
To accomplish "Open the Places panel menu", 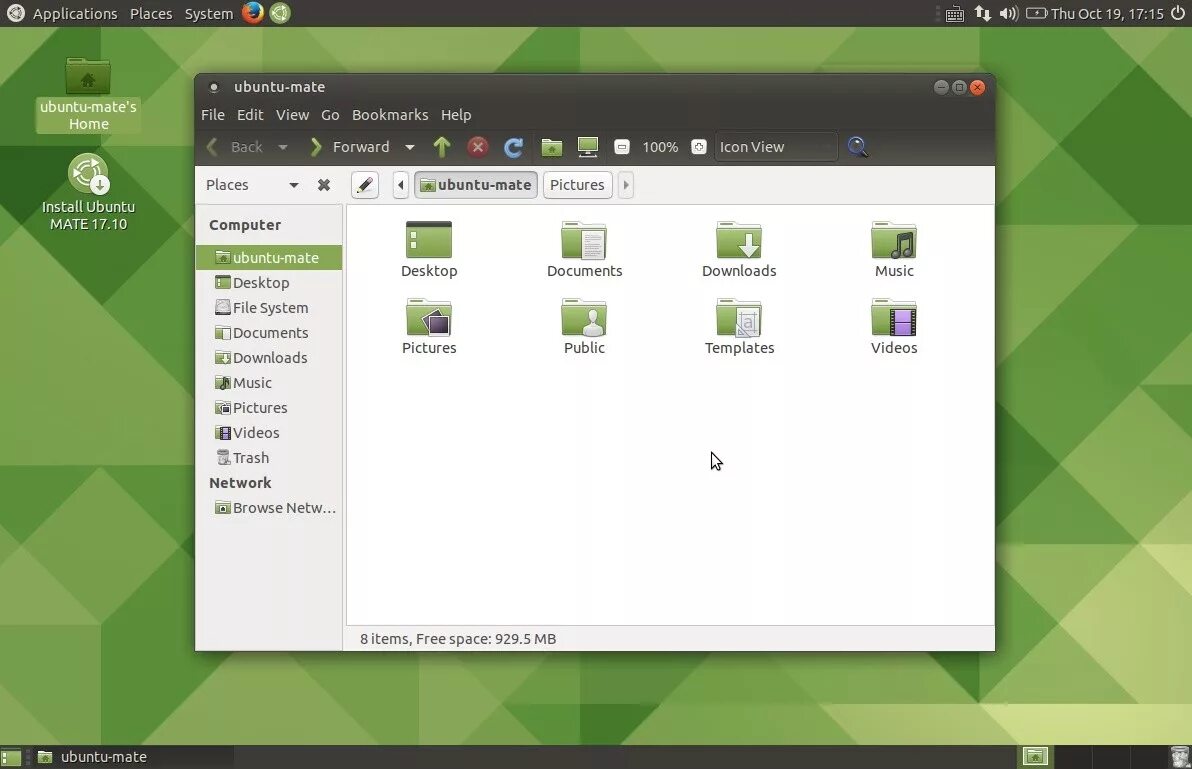I will 151,14.
